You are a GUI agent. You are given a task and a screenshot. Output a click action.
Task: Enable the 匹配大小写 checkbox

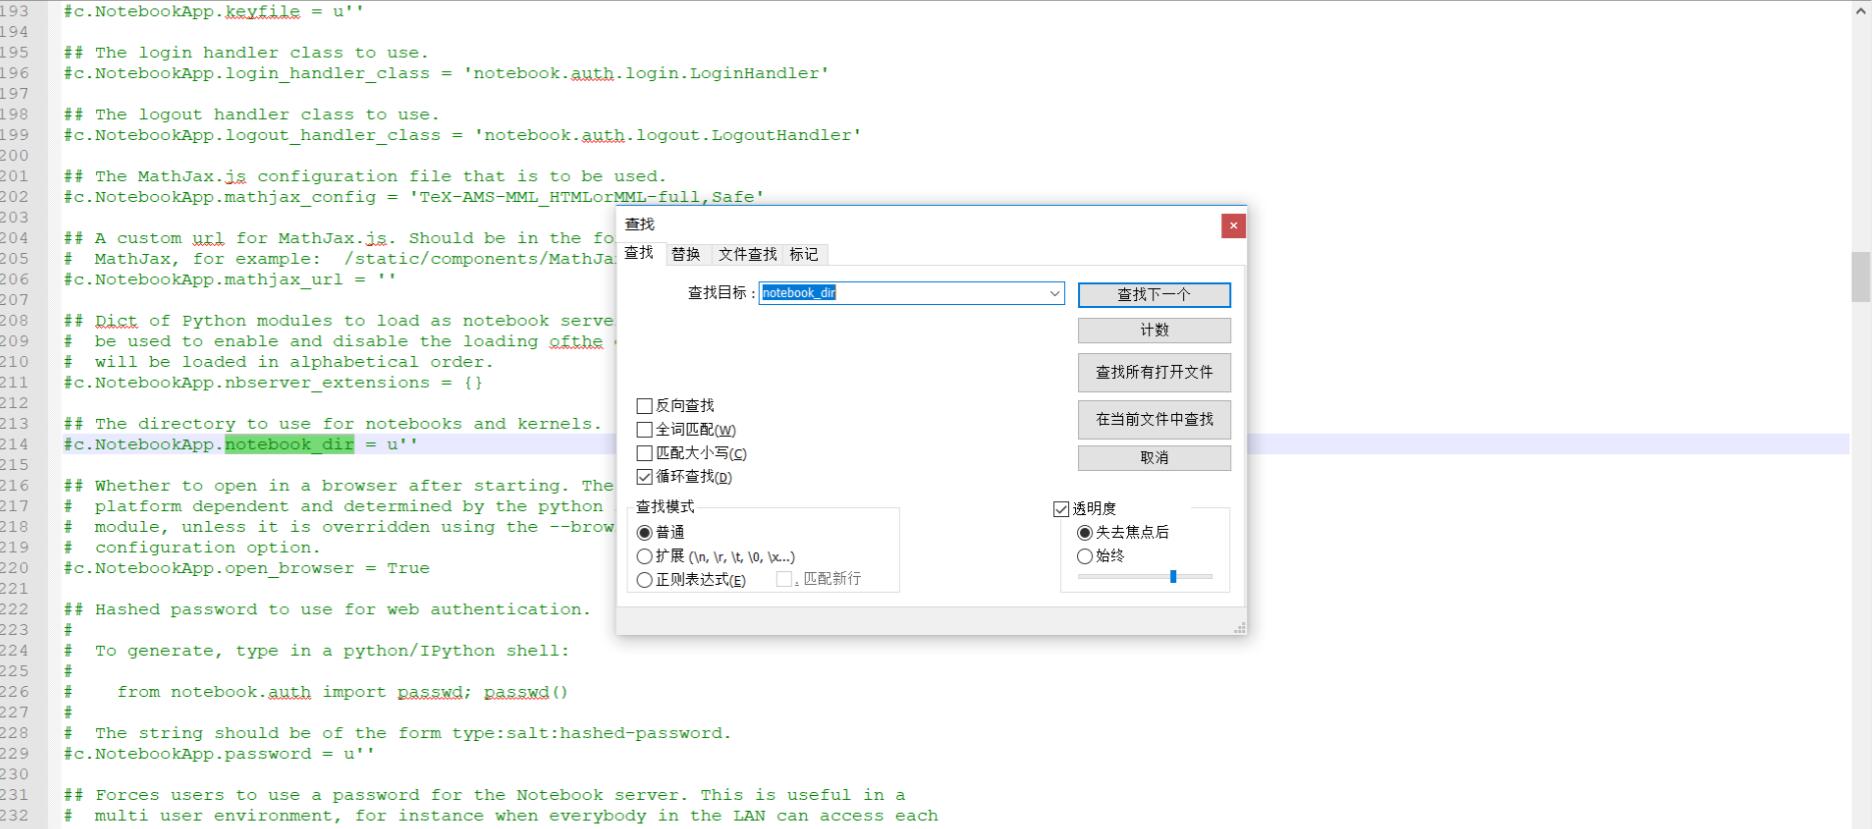pyautogui.click(x=645, y=453)
